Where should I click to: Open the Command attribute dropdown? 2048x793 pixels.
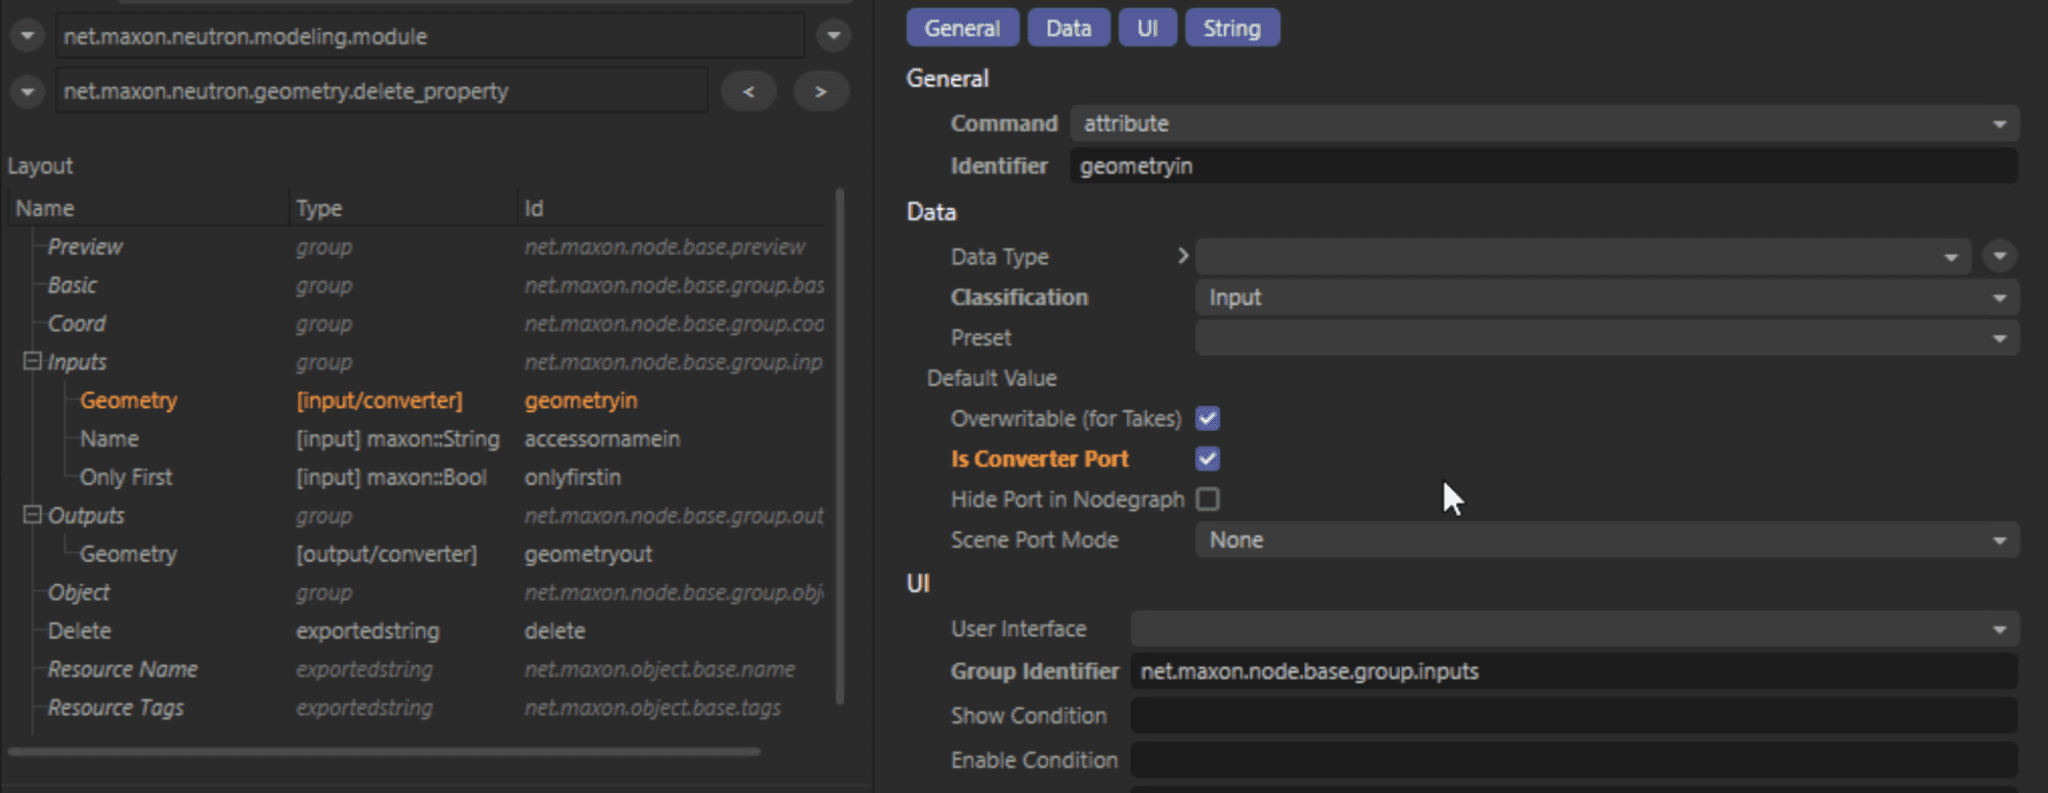(x=1544, y=123)
